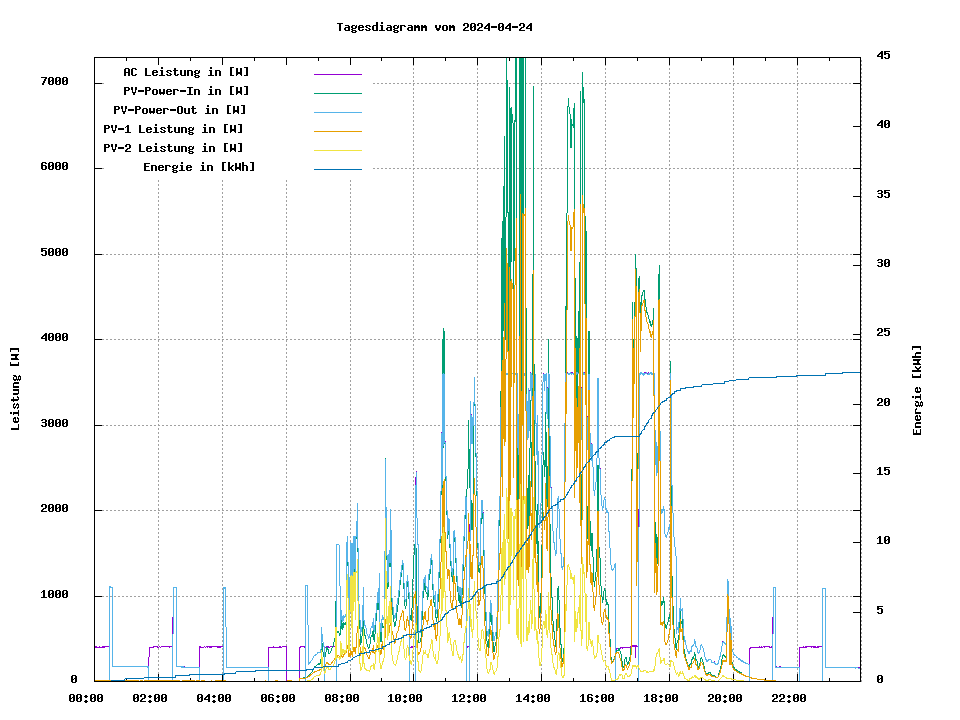
Task: Click the 45 value on the energy axis
Action: point(884,55)
